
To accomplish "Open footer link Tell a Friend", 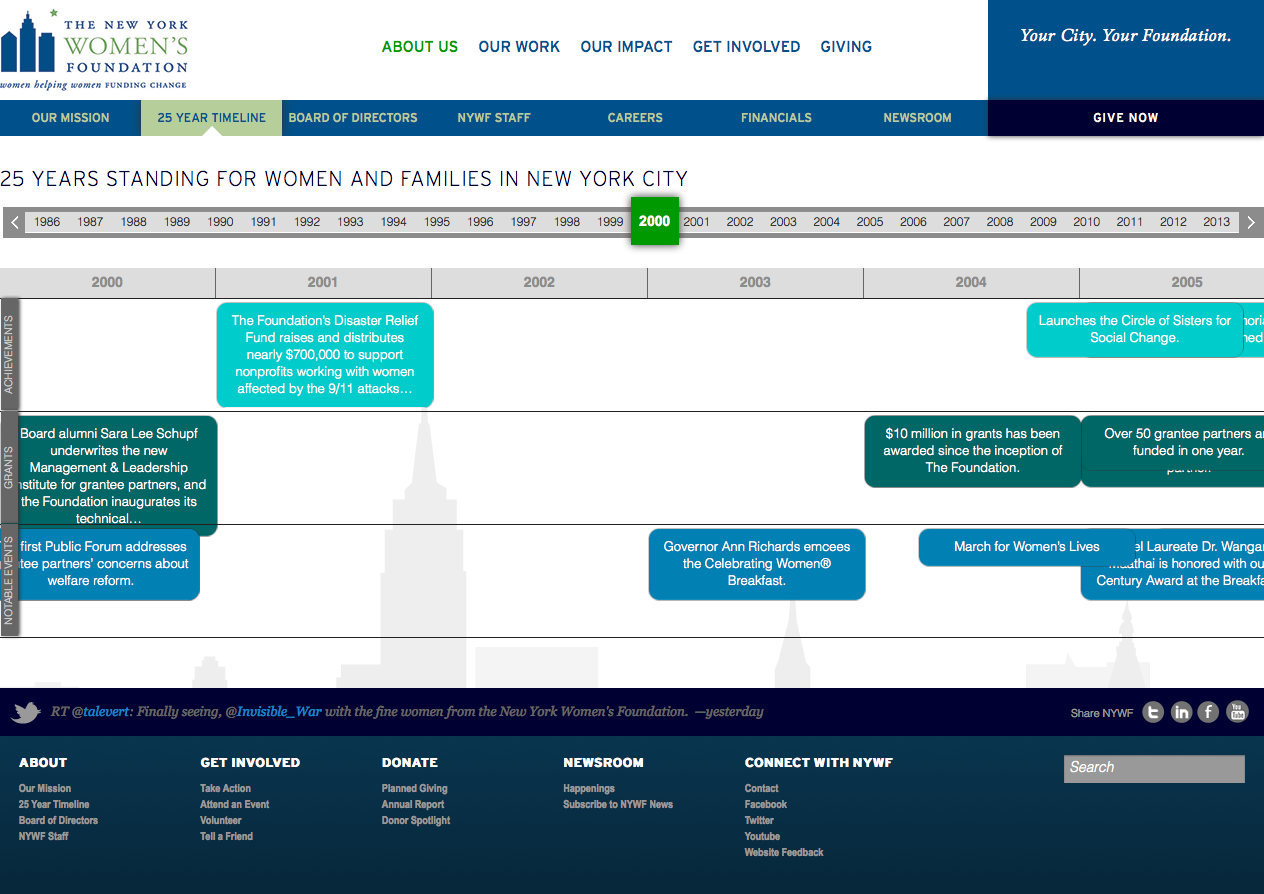I will tap(226, 836).
